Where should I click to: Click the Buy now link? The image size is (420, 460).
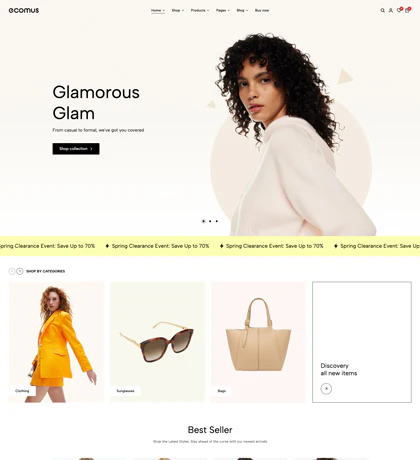coord(262,10)
